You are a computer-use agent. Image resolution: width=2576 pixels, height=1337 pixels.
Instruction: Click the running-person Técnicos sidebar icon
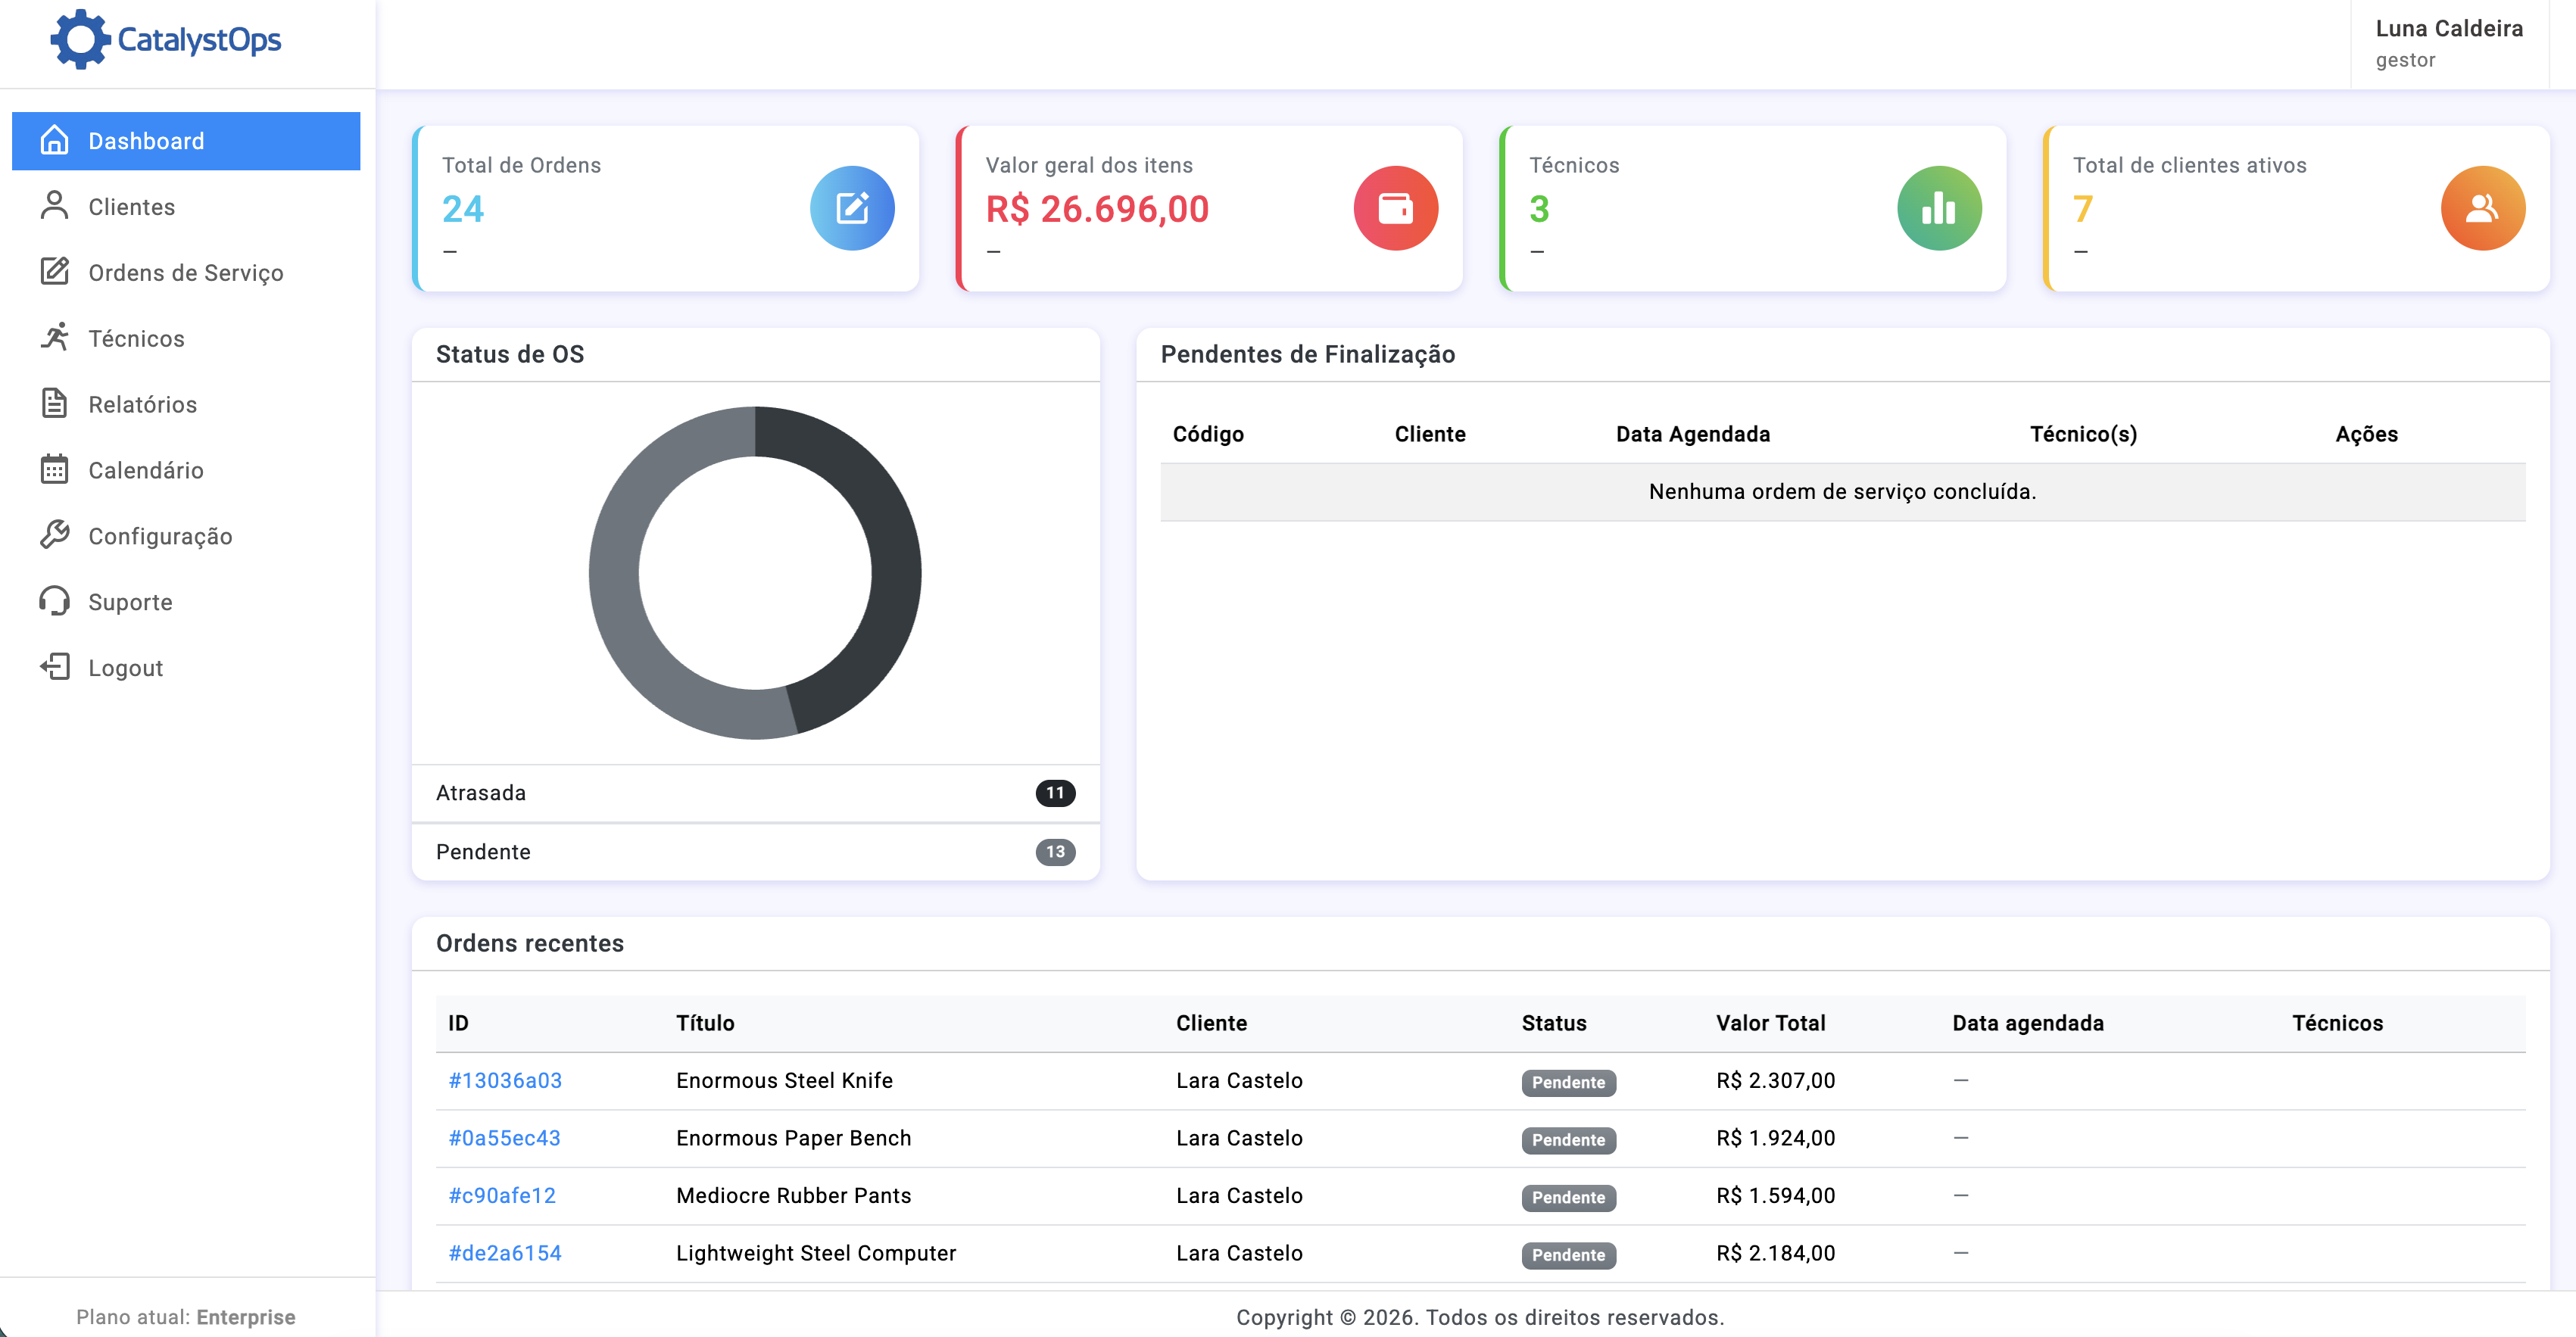(x=54, y=338)
